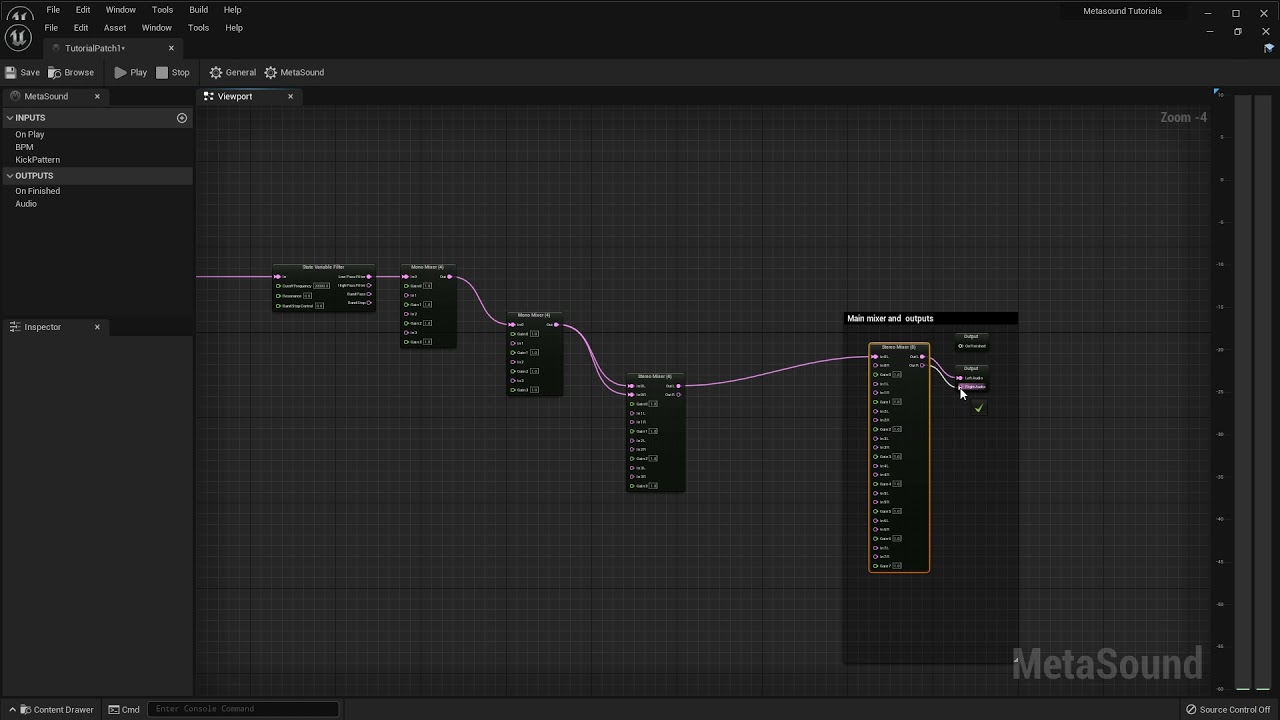
Task: Click the MetaSound panel tab icon
Action: coord(16,96)
